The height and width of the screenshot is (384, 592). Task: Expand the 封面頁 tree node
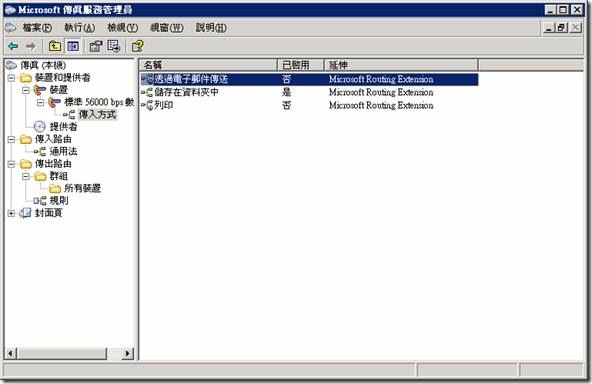[11, 213]
